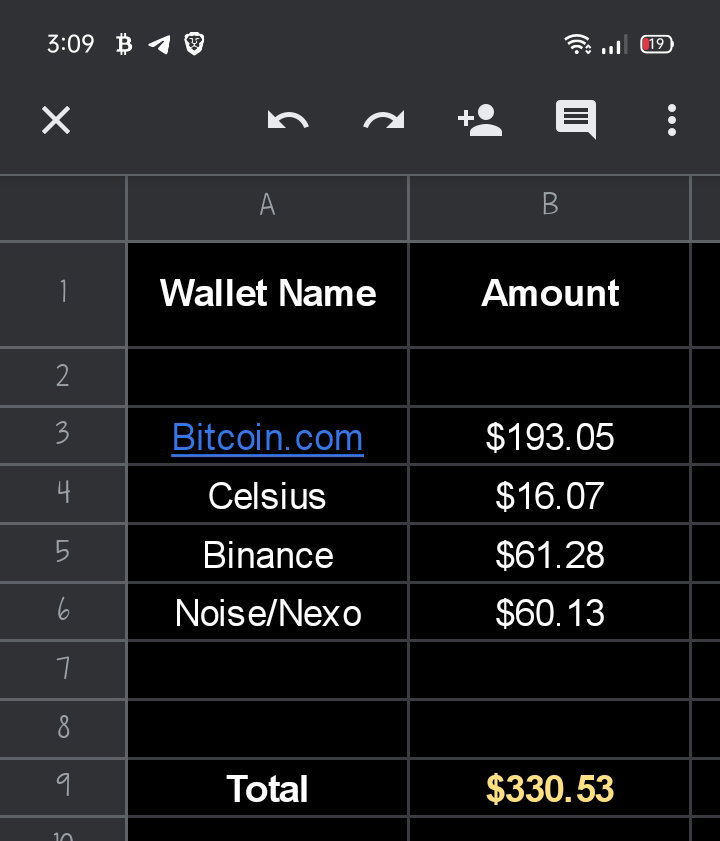Tap the X to exit editing
This screenshot has height=841, width=720.
pyautogui.click(x=56, y=120)
